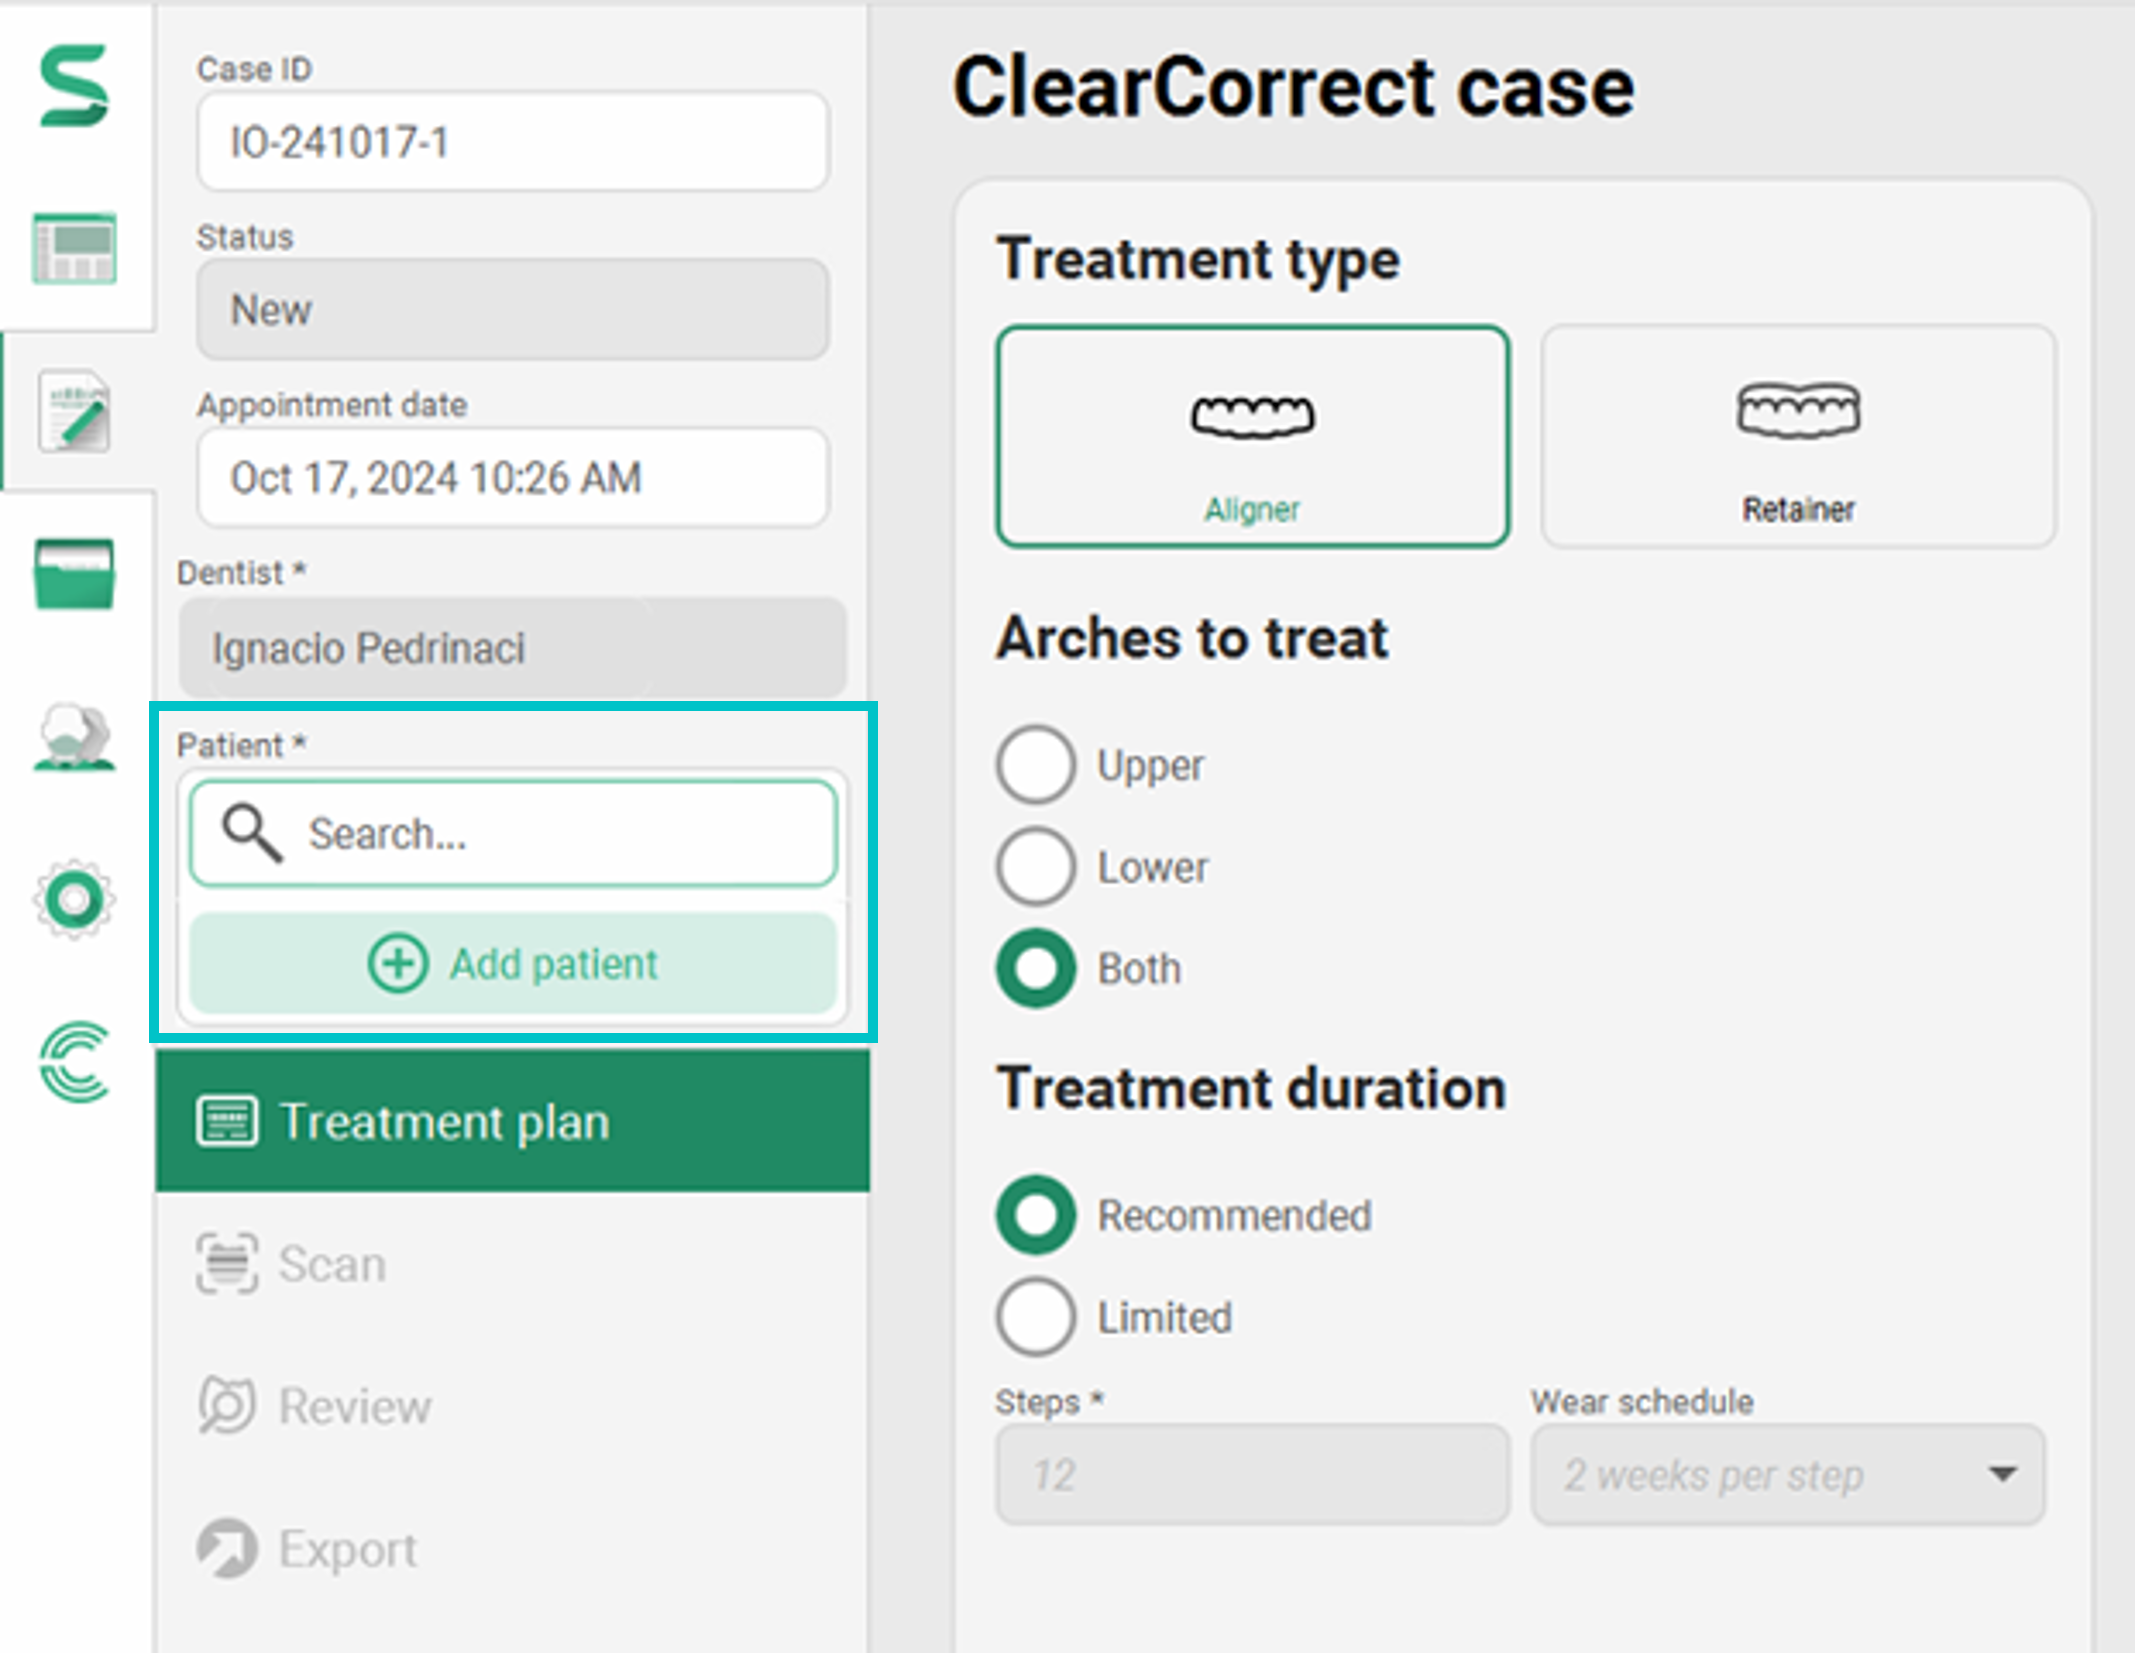The width and height of the screenshot is (2135, 1653).
Task: Open the patients people icon
Action: pyautogui.click(x=74, y=736)
